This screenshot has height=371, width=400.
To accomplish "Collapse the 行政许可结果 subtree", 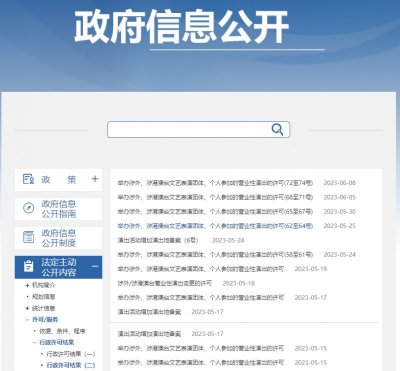I will 35,342.
